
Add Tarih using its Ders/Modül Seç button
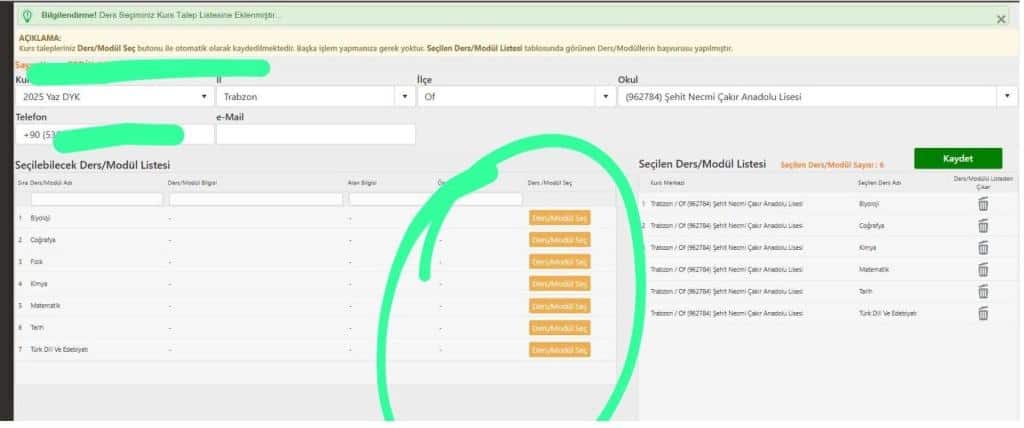point(559,328)
